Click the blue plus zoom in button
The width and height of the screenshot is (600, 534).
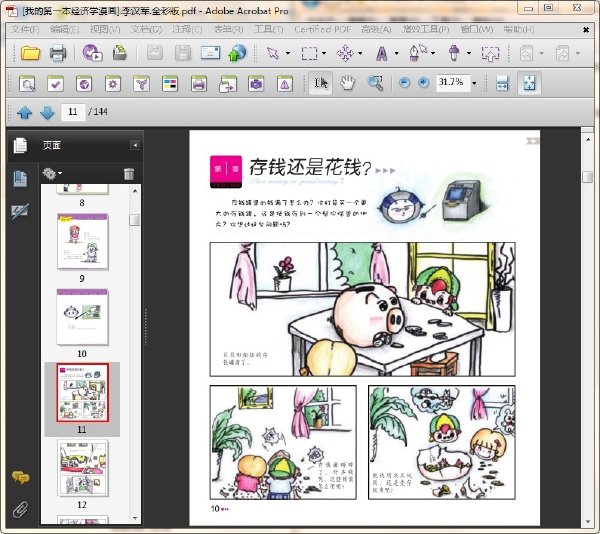[x=423, y=82]
